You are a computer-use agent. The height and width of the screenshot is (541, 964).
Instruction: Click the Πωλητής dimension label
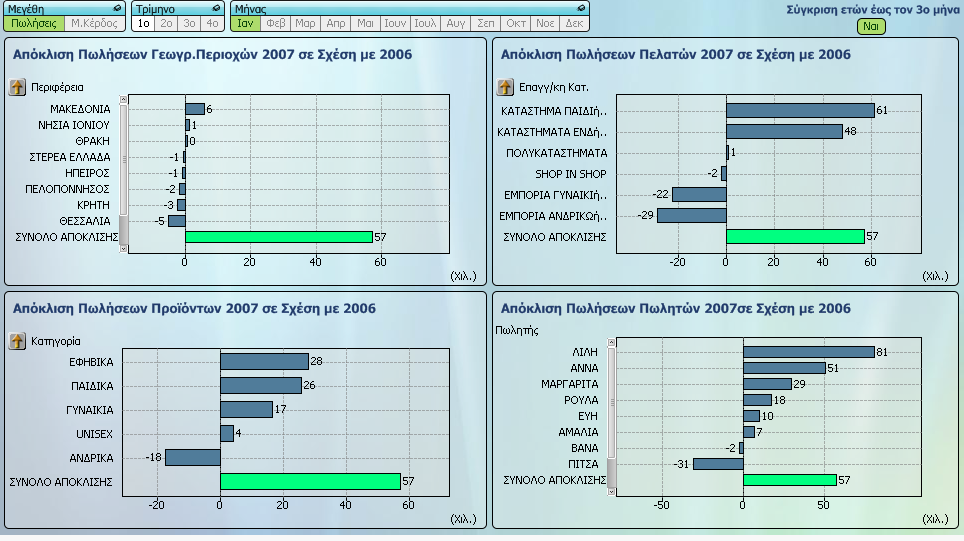(x=516, y=330)
